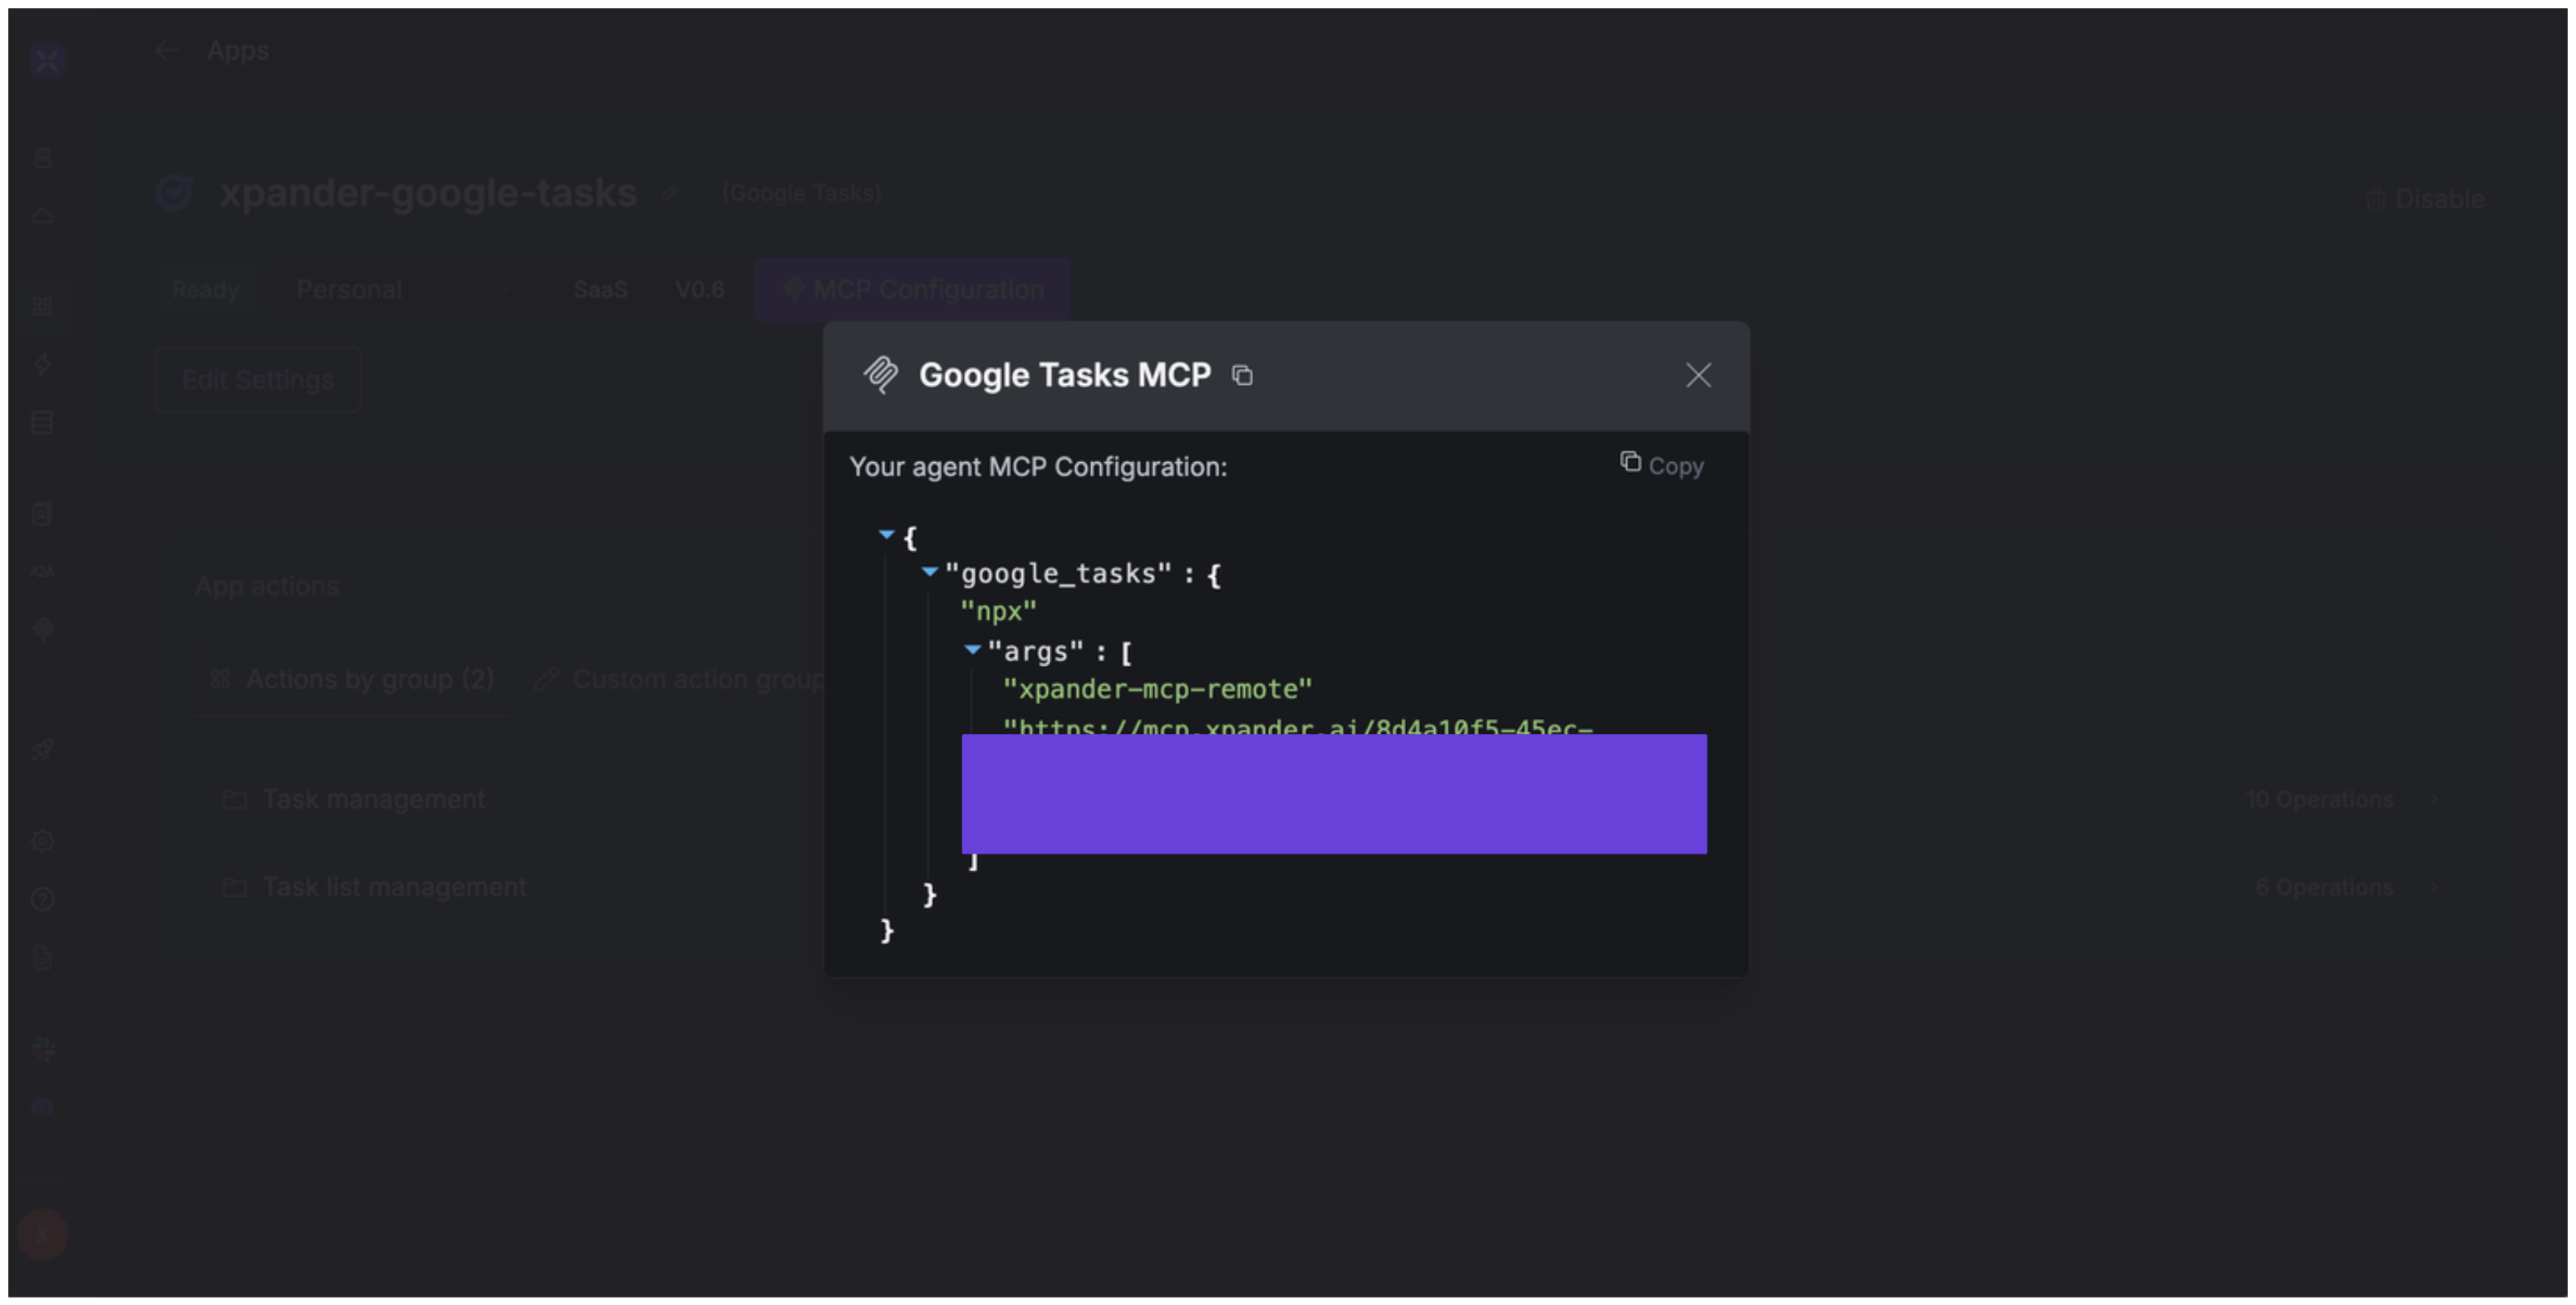Collapse the root JSON object
Screen dimensions: 2576x1305
click(886, 535)
